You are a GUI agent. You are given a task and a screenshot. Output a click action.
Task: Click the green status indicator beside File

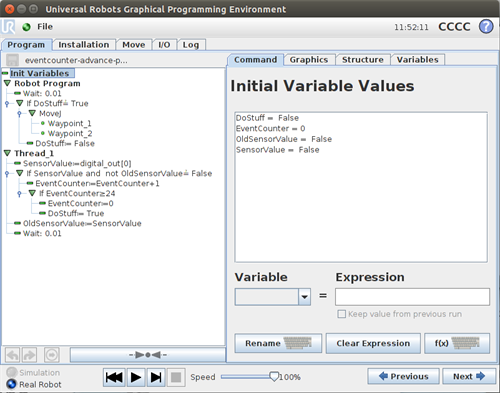point(26,27)
